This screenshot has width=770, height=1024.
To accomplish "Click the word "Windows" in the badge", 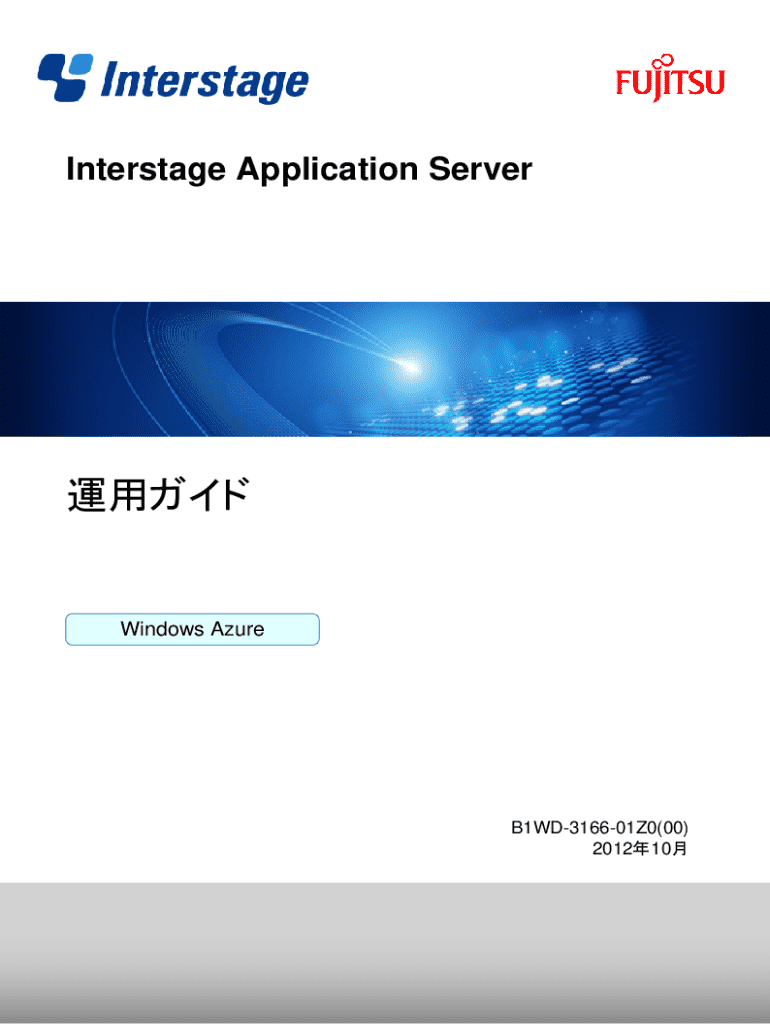I will pyautogui.click(x=162, y=629).
